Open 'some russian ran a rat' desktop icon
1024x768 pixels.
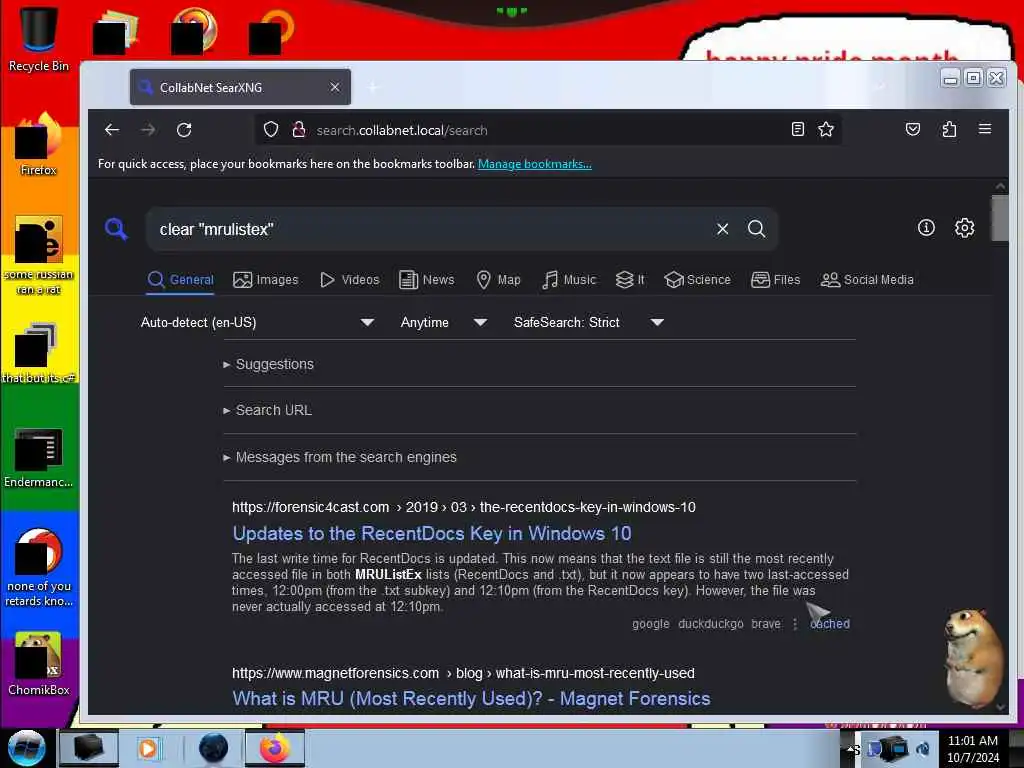[39, 255]
